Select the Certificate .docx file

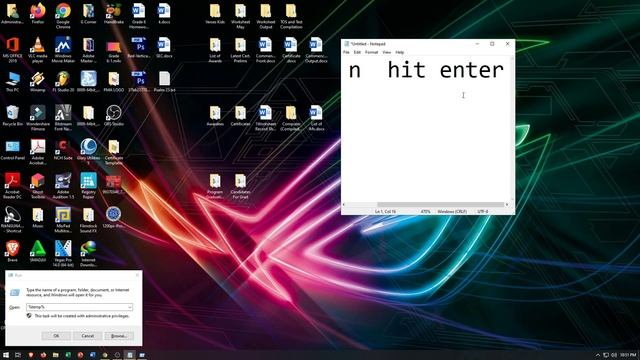click(291, 49)
